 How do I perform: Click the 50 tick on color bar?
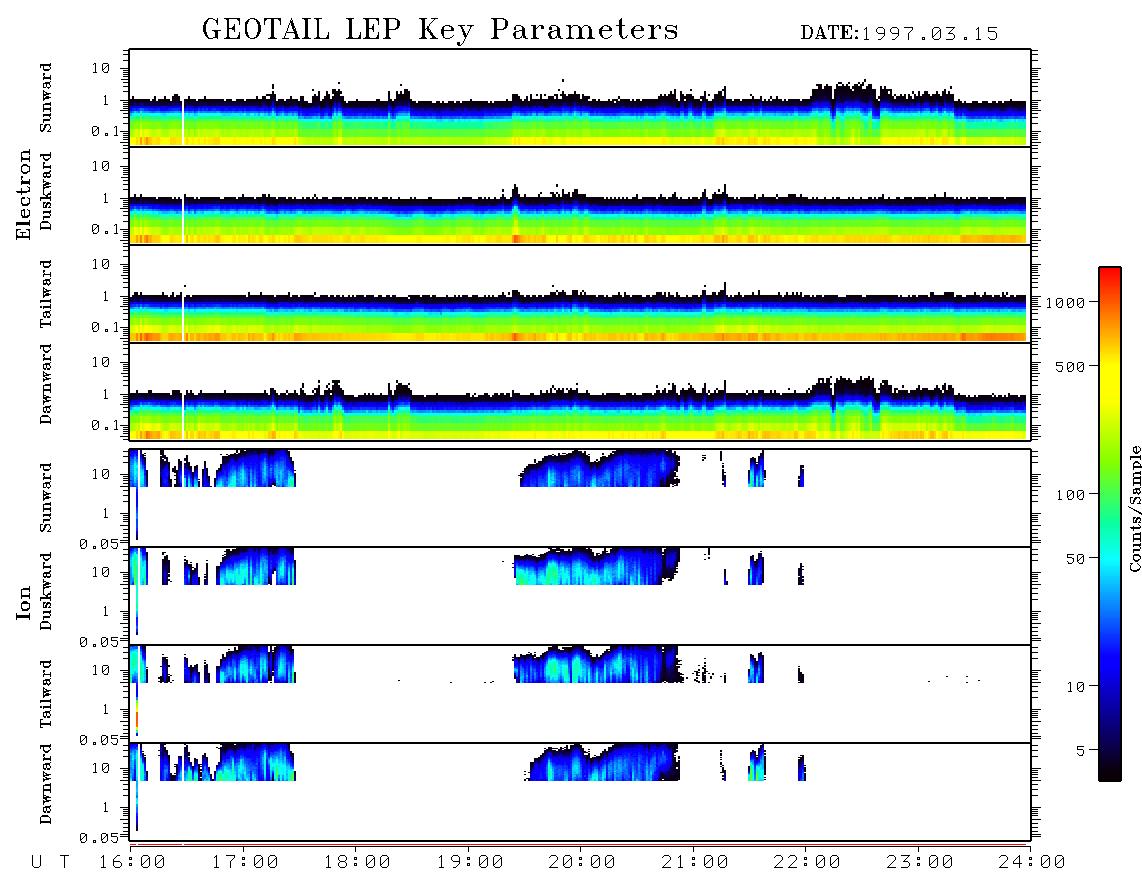[x=1075, y=559]
